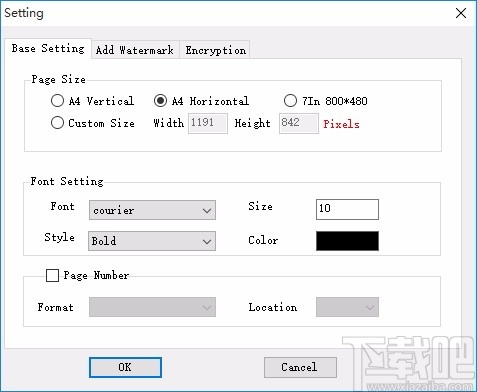The image size is (477, 392).
Task: Open the black font Color swatch
Action: (x=347, y=241)
